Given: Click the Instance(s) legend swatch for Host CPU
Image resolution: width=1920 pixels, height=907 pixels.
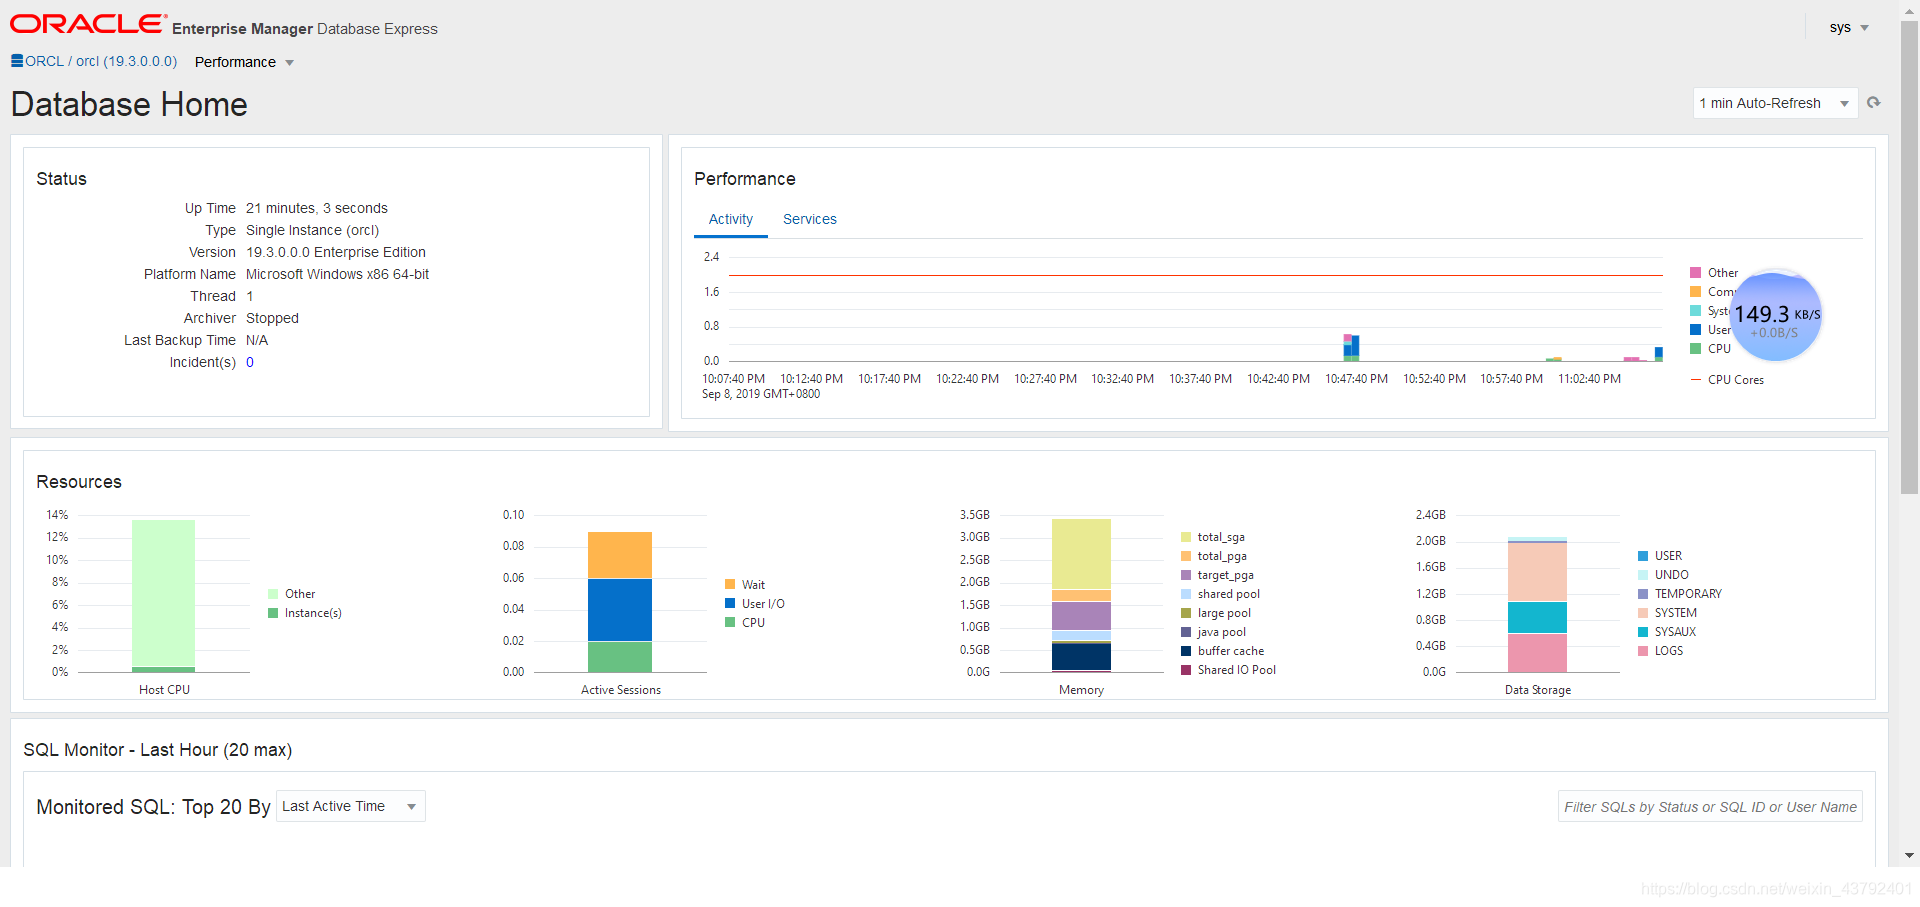Looking at the screenshot, I should point(273,613).
